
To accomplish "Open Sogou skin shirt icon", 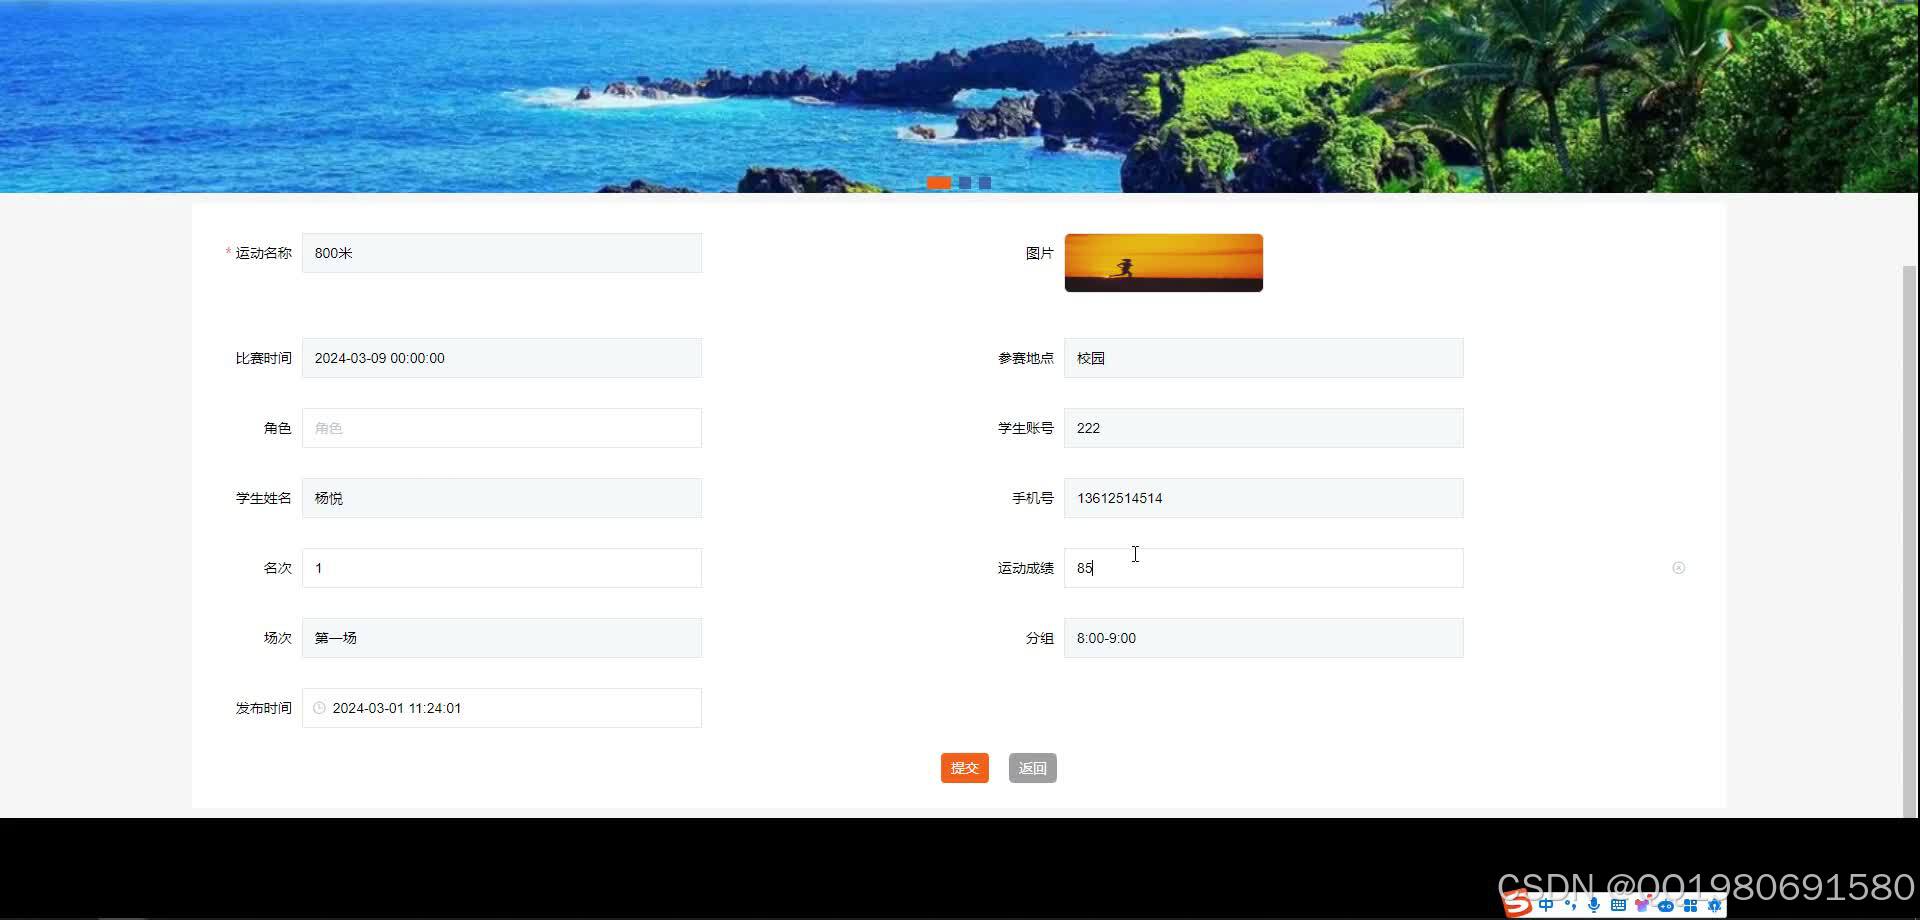I will pos(1642,904).
